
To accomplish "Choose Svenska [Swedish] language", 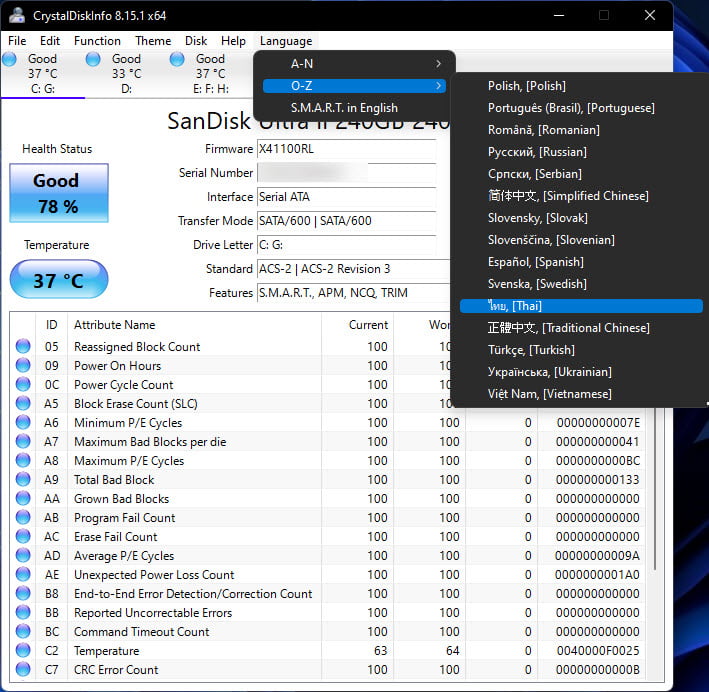I will 581,284.
